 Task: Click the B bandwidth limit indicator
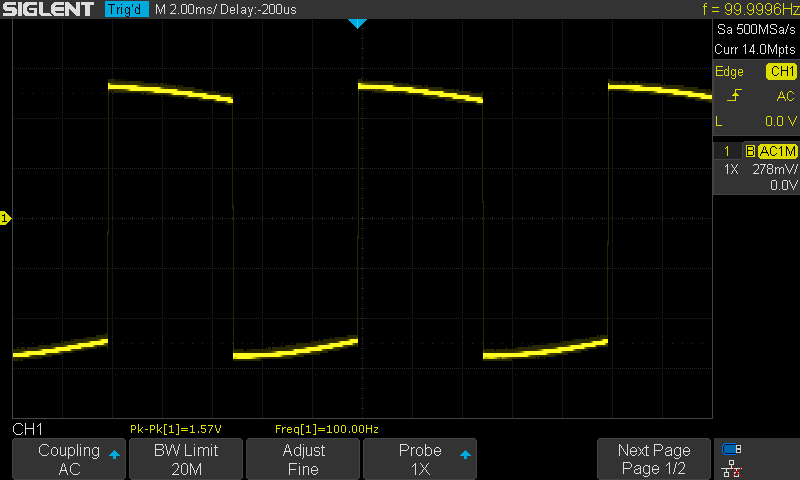(x=750, y=151)
